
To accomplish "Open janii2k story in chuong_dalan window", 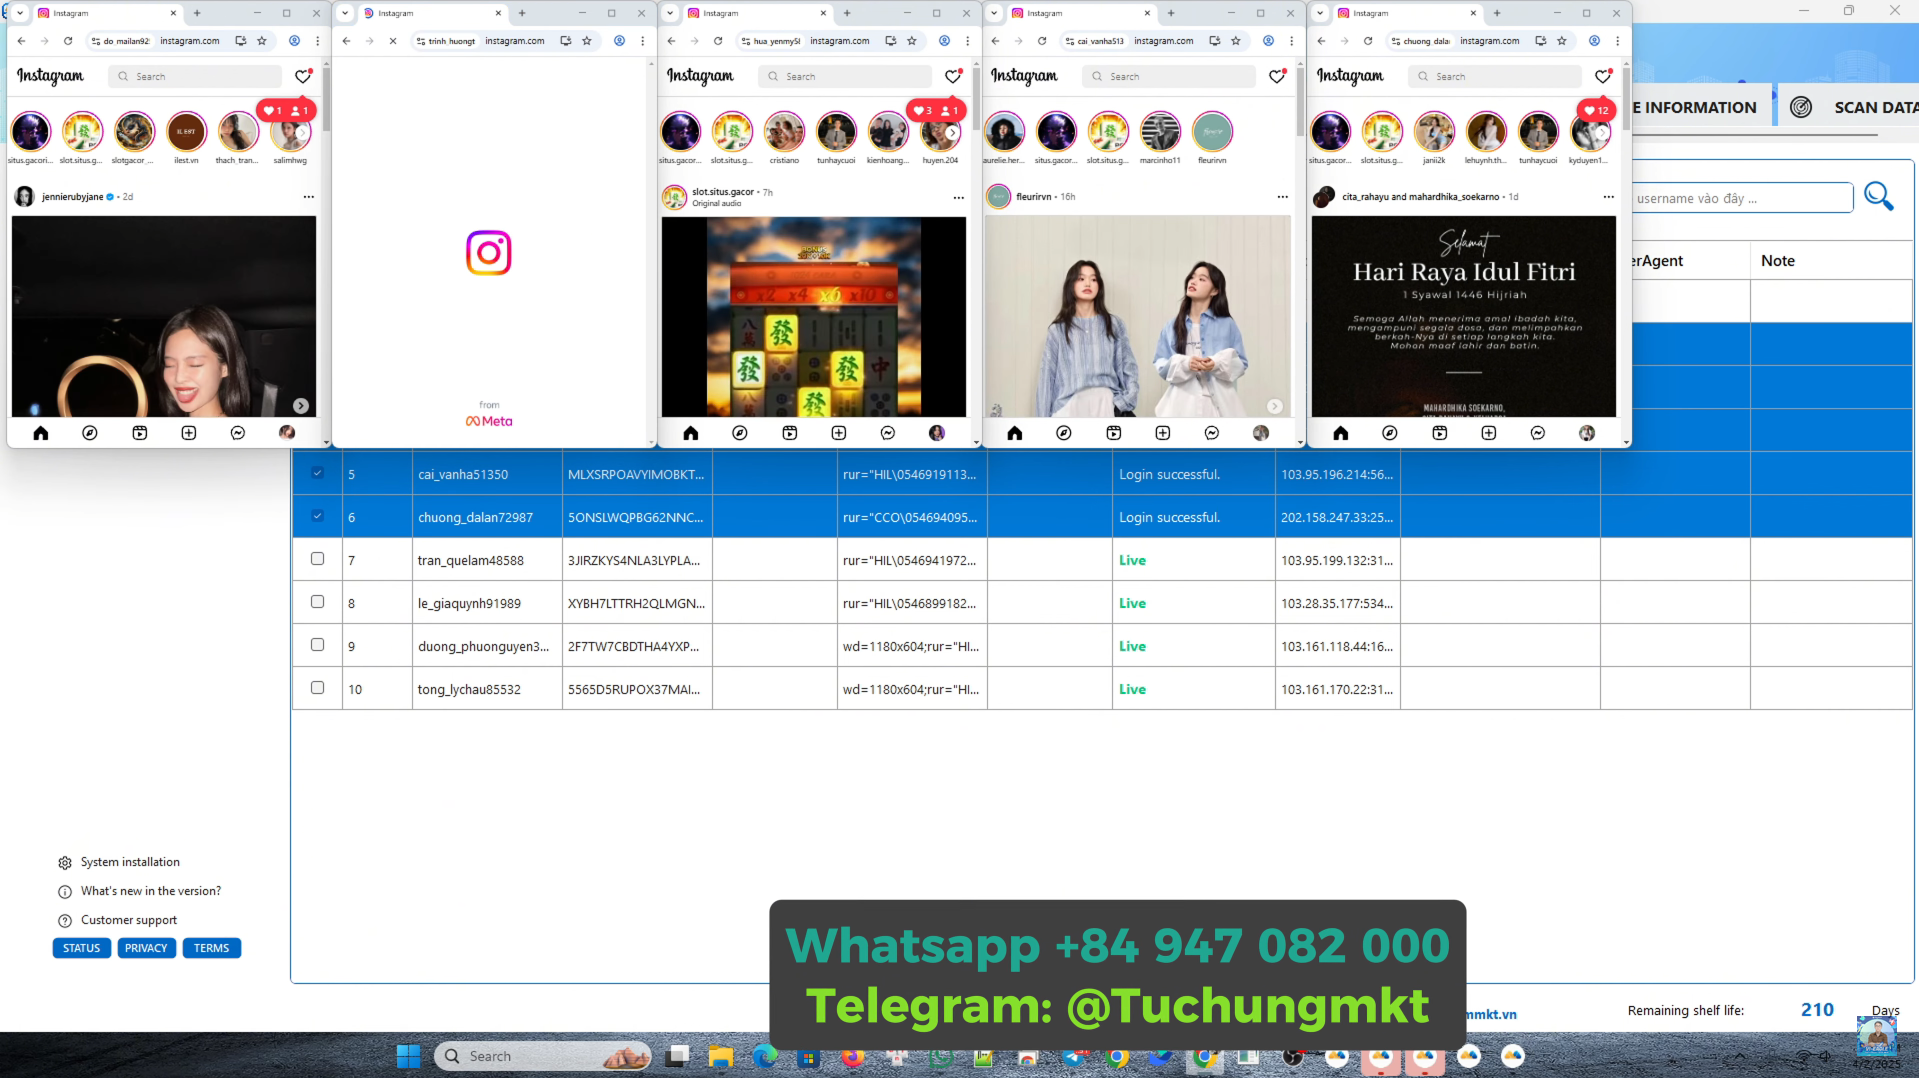I will click(1434, 132).
